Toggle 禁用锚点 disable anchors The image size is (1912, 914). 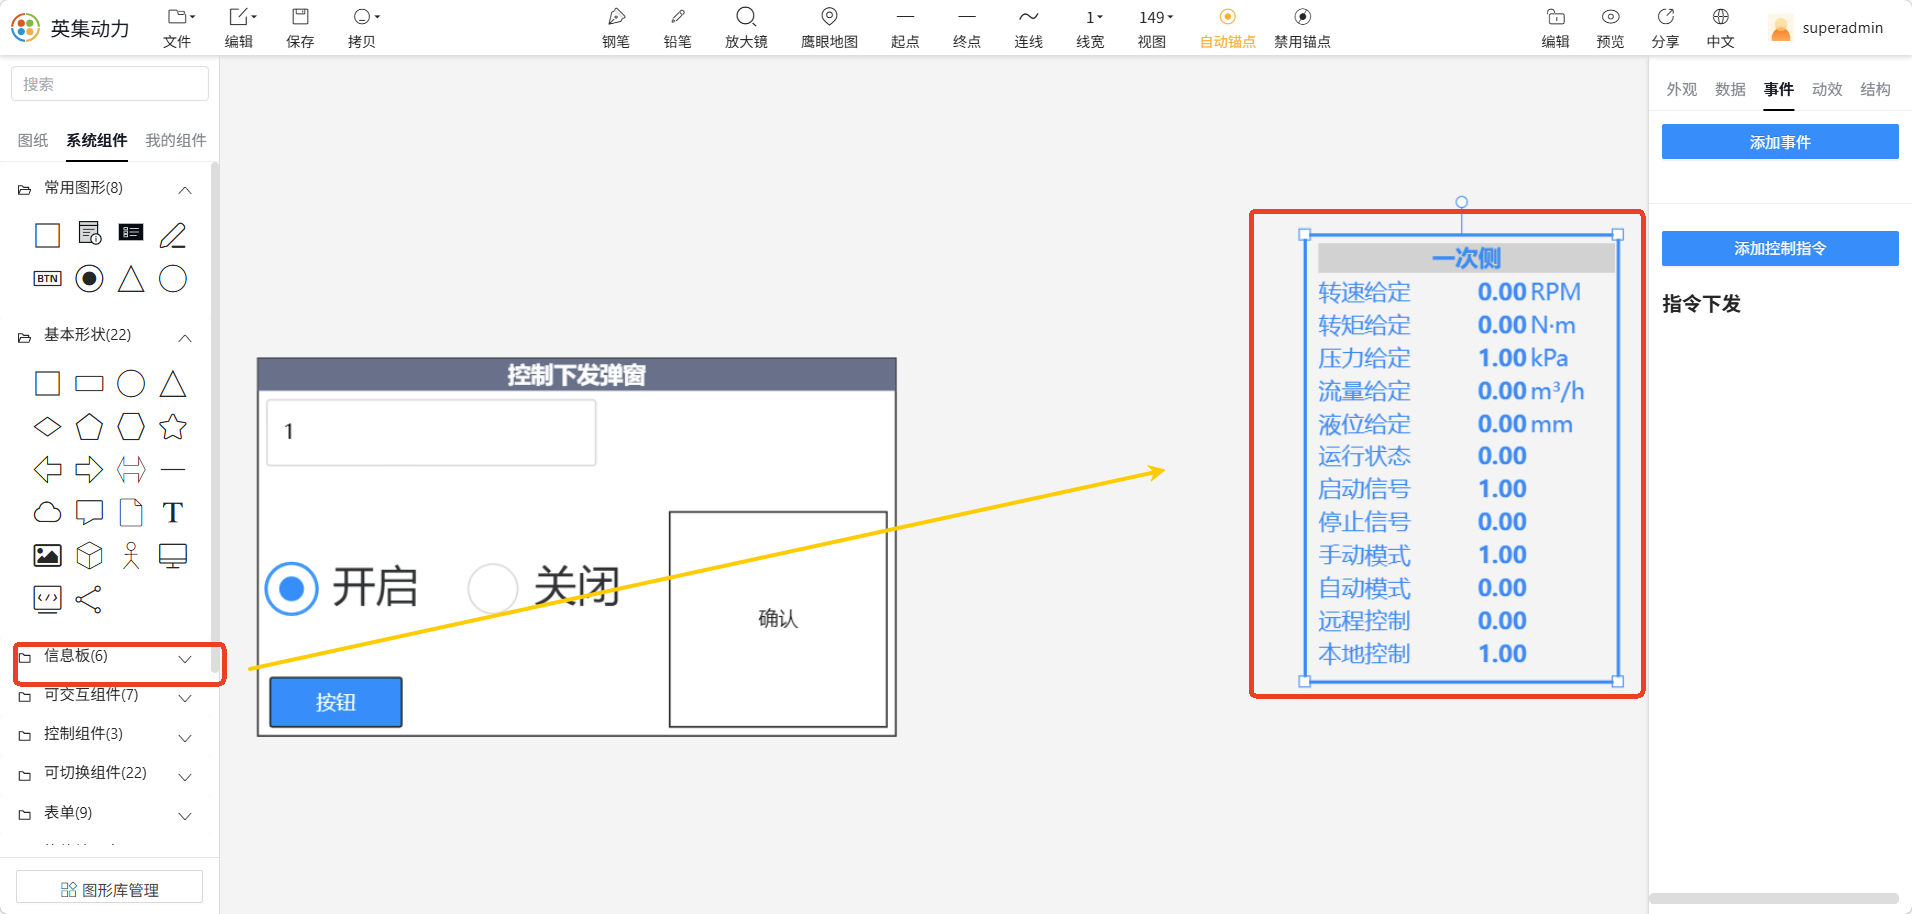(1302, 27)
